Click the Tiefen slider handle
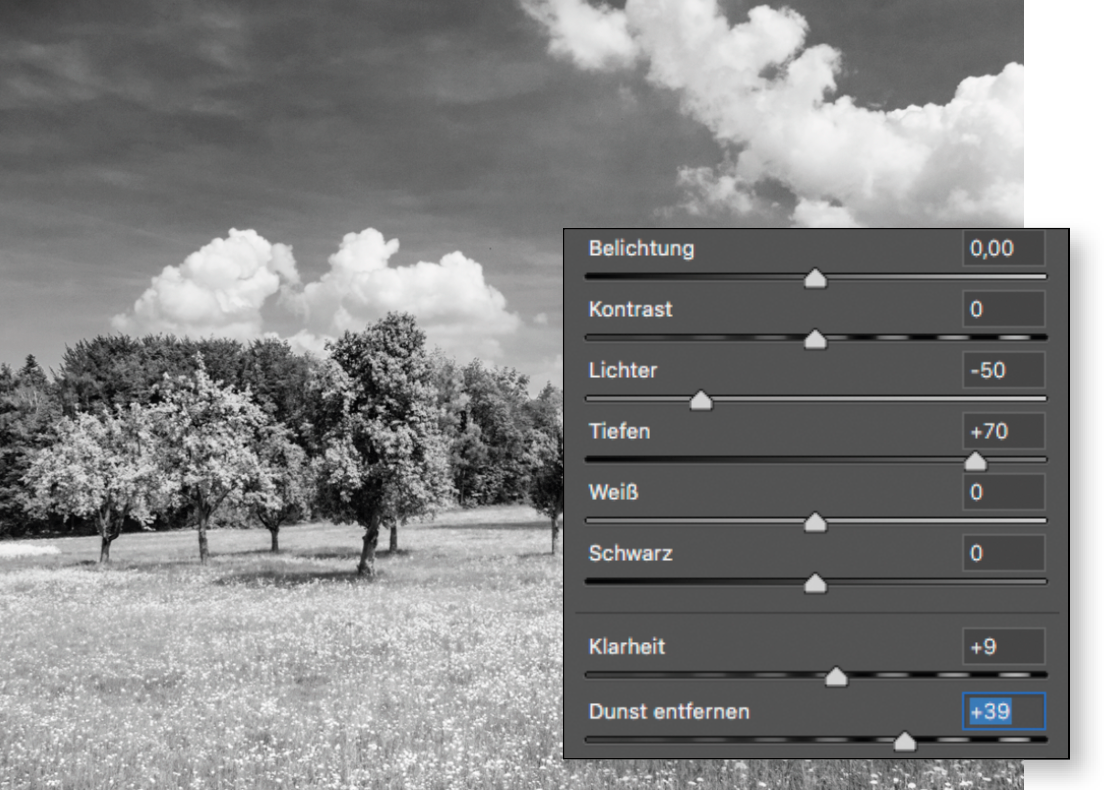 coord(975,462)
